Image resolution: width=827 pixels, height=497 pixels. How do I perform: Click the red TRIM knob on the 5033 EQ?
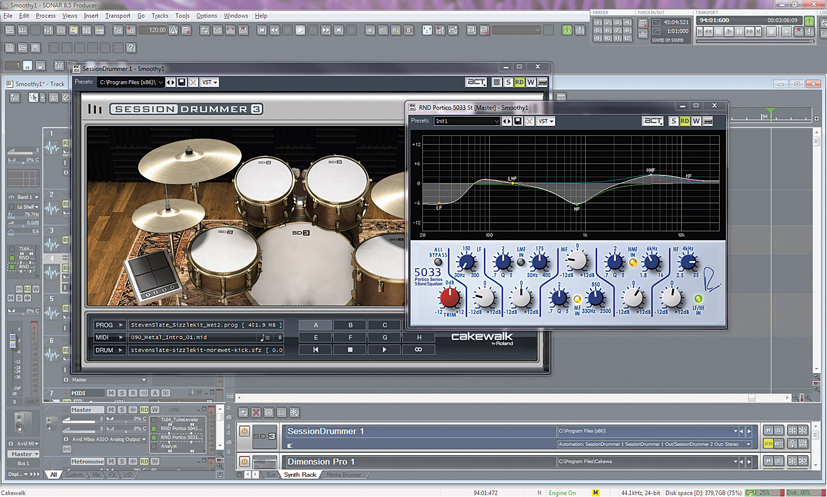450,298
